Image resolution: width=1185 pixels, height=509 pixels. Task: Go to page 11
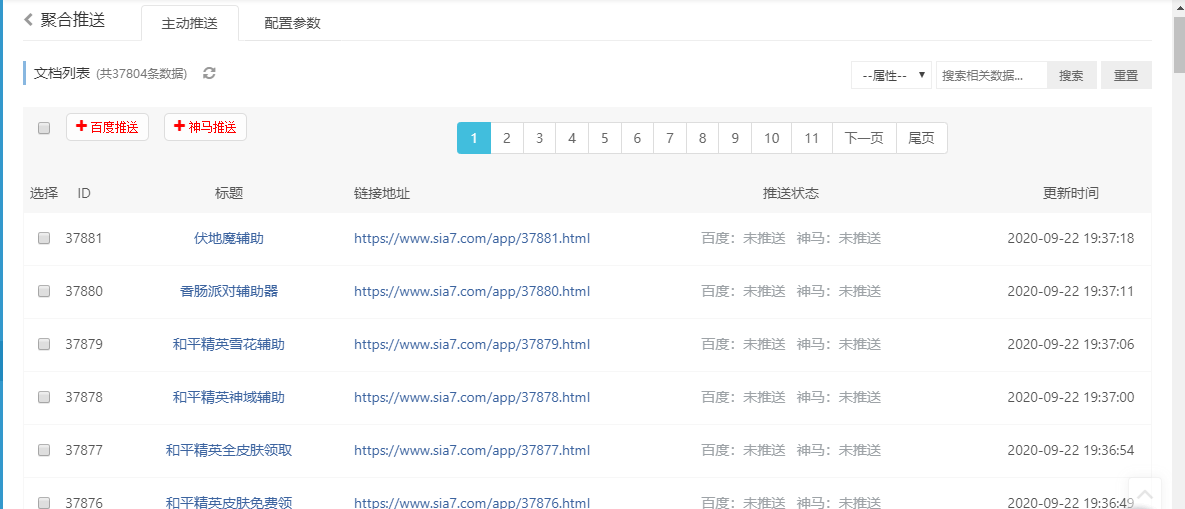tap(812, 138)
